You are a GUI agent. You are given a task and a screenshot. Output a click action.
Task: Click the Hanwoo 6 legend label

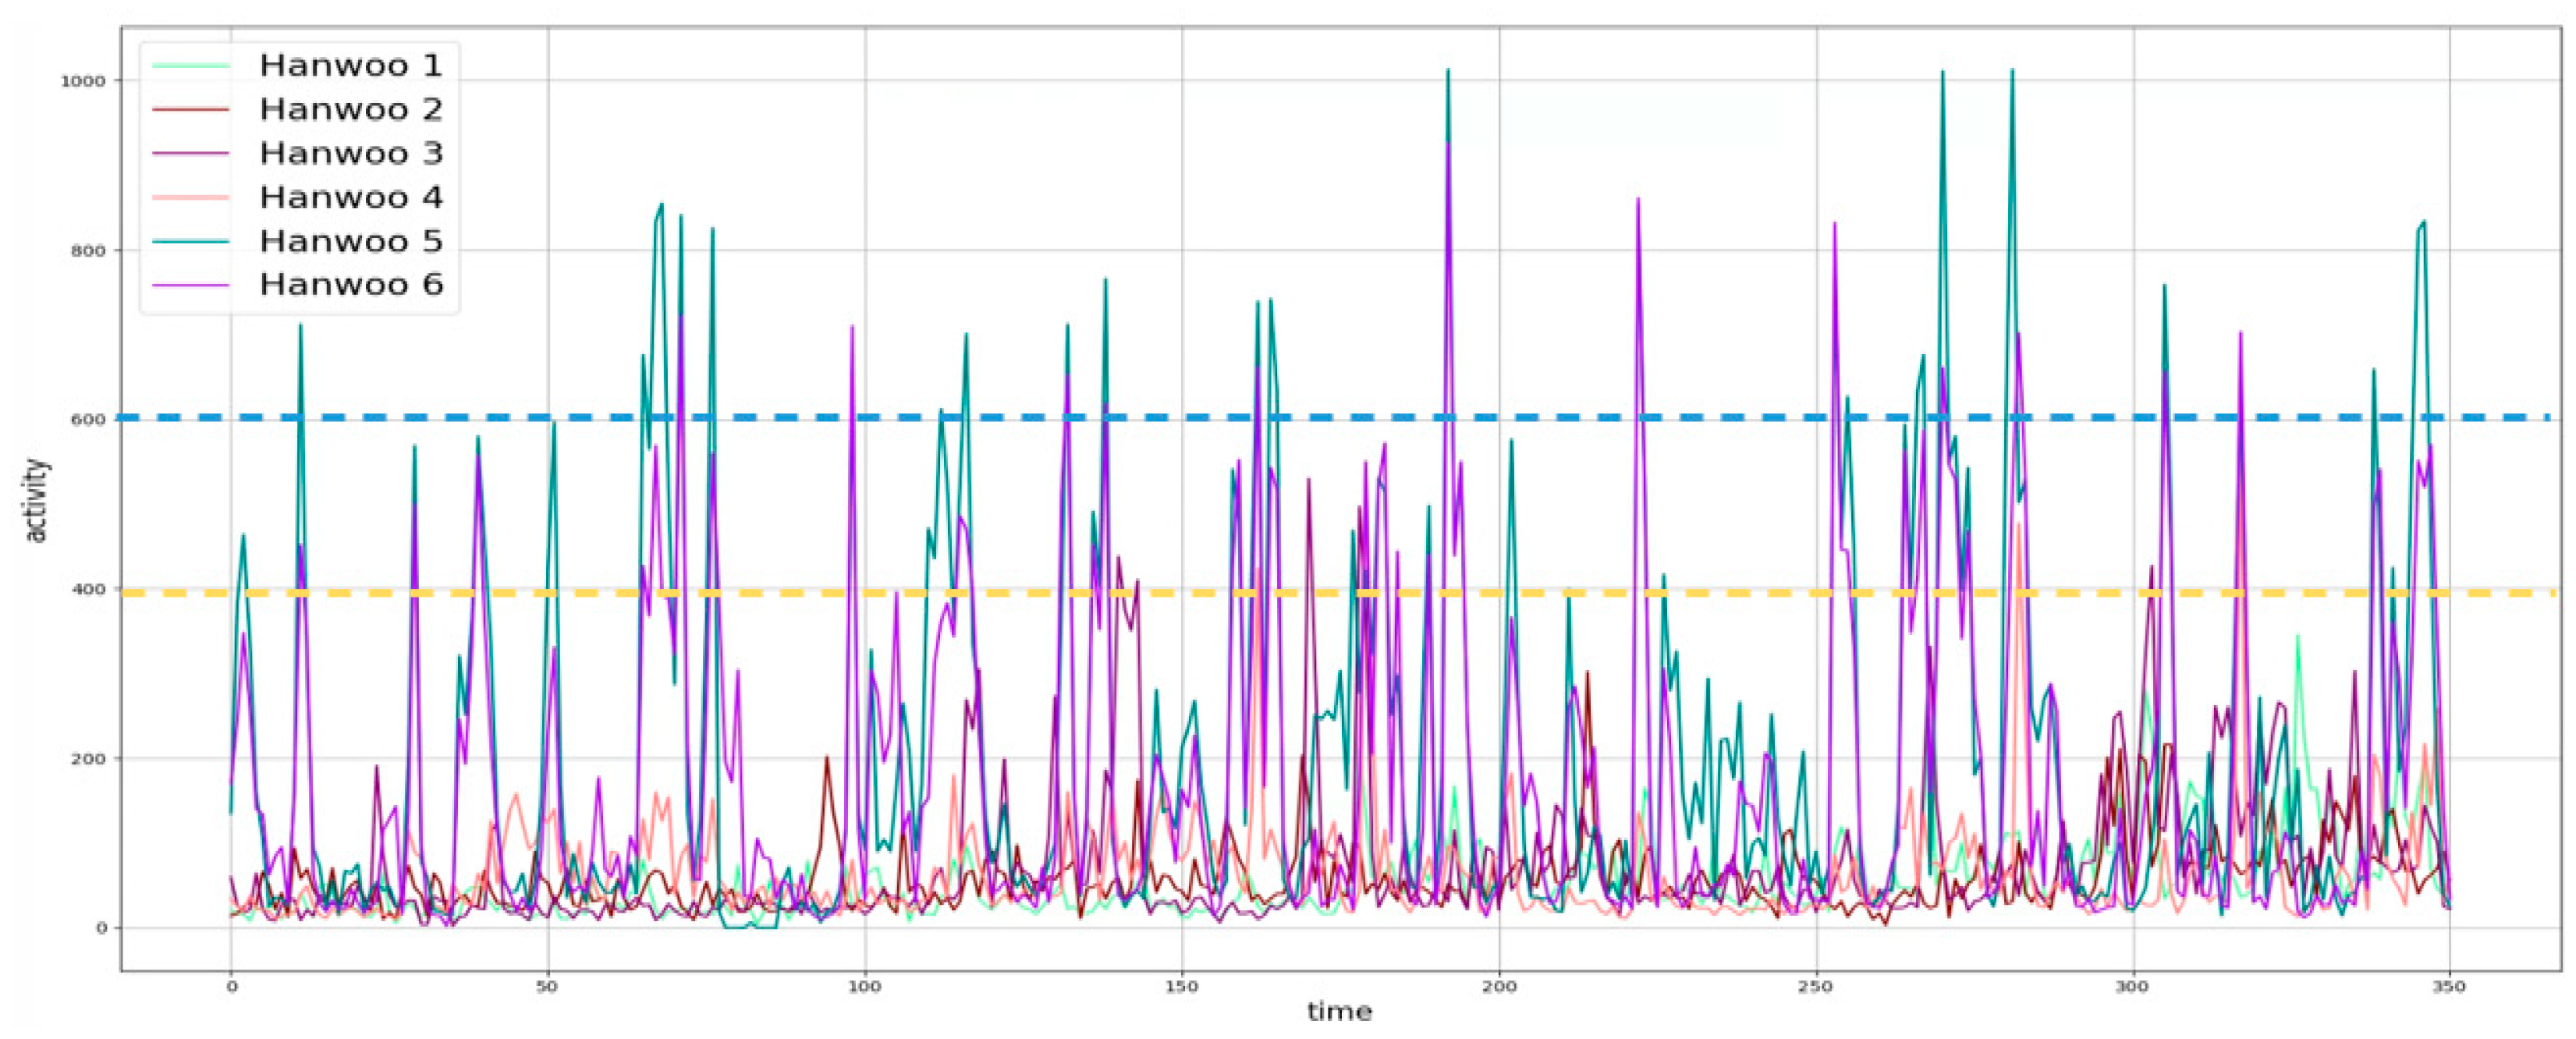point(350,284)
